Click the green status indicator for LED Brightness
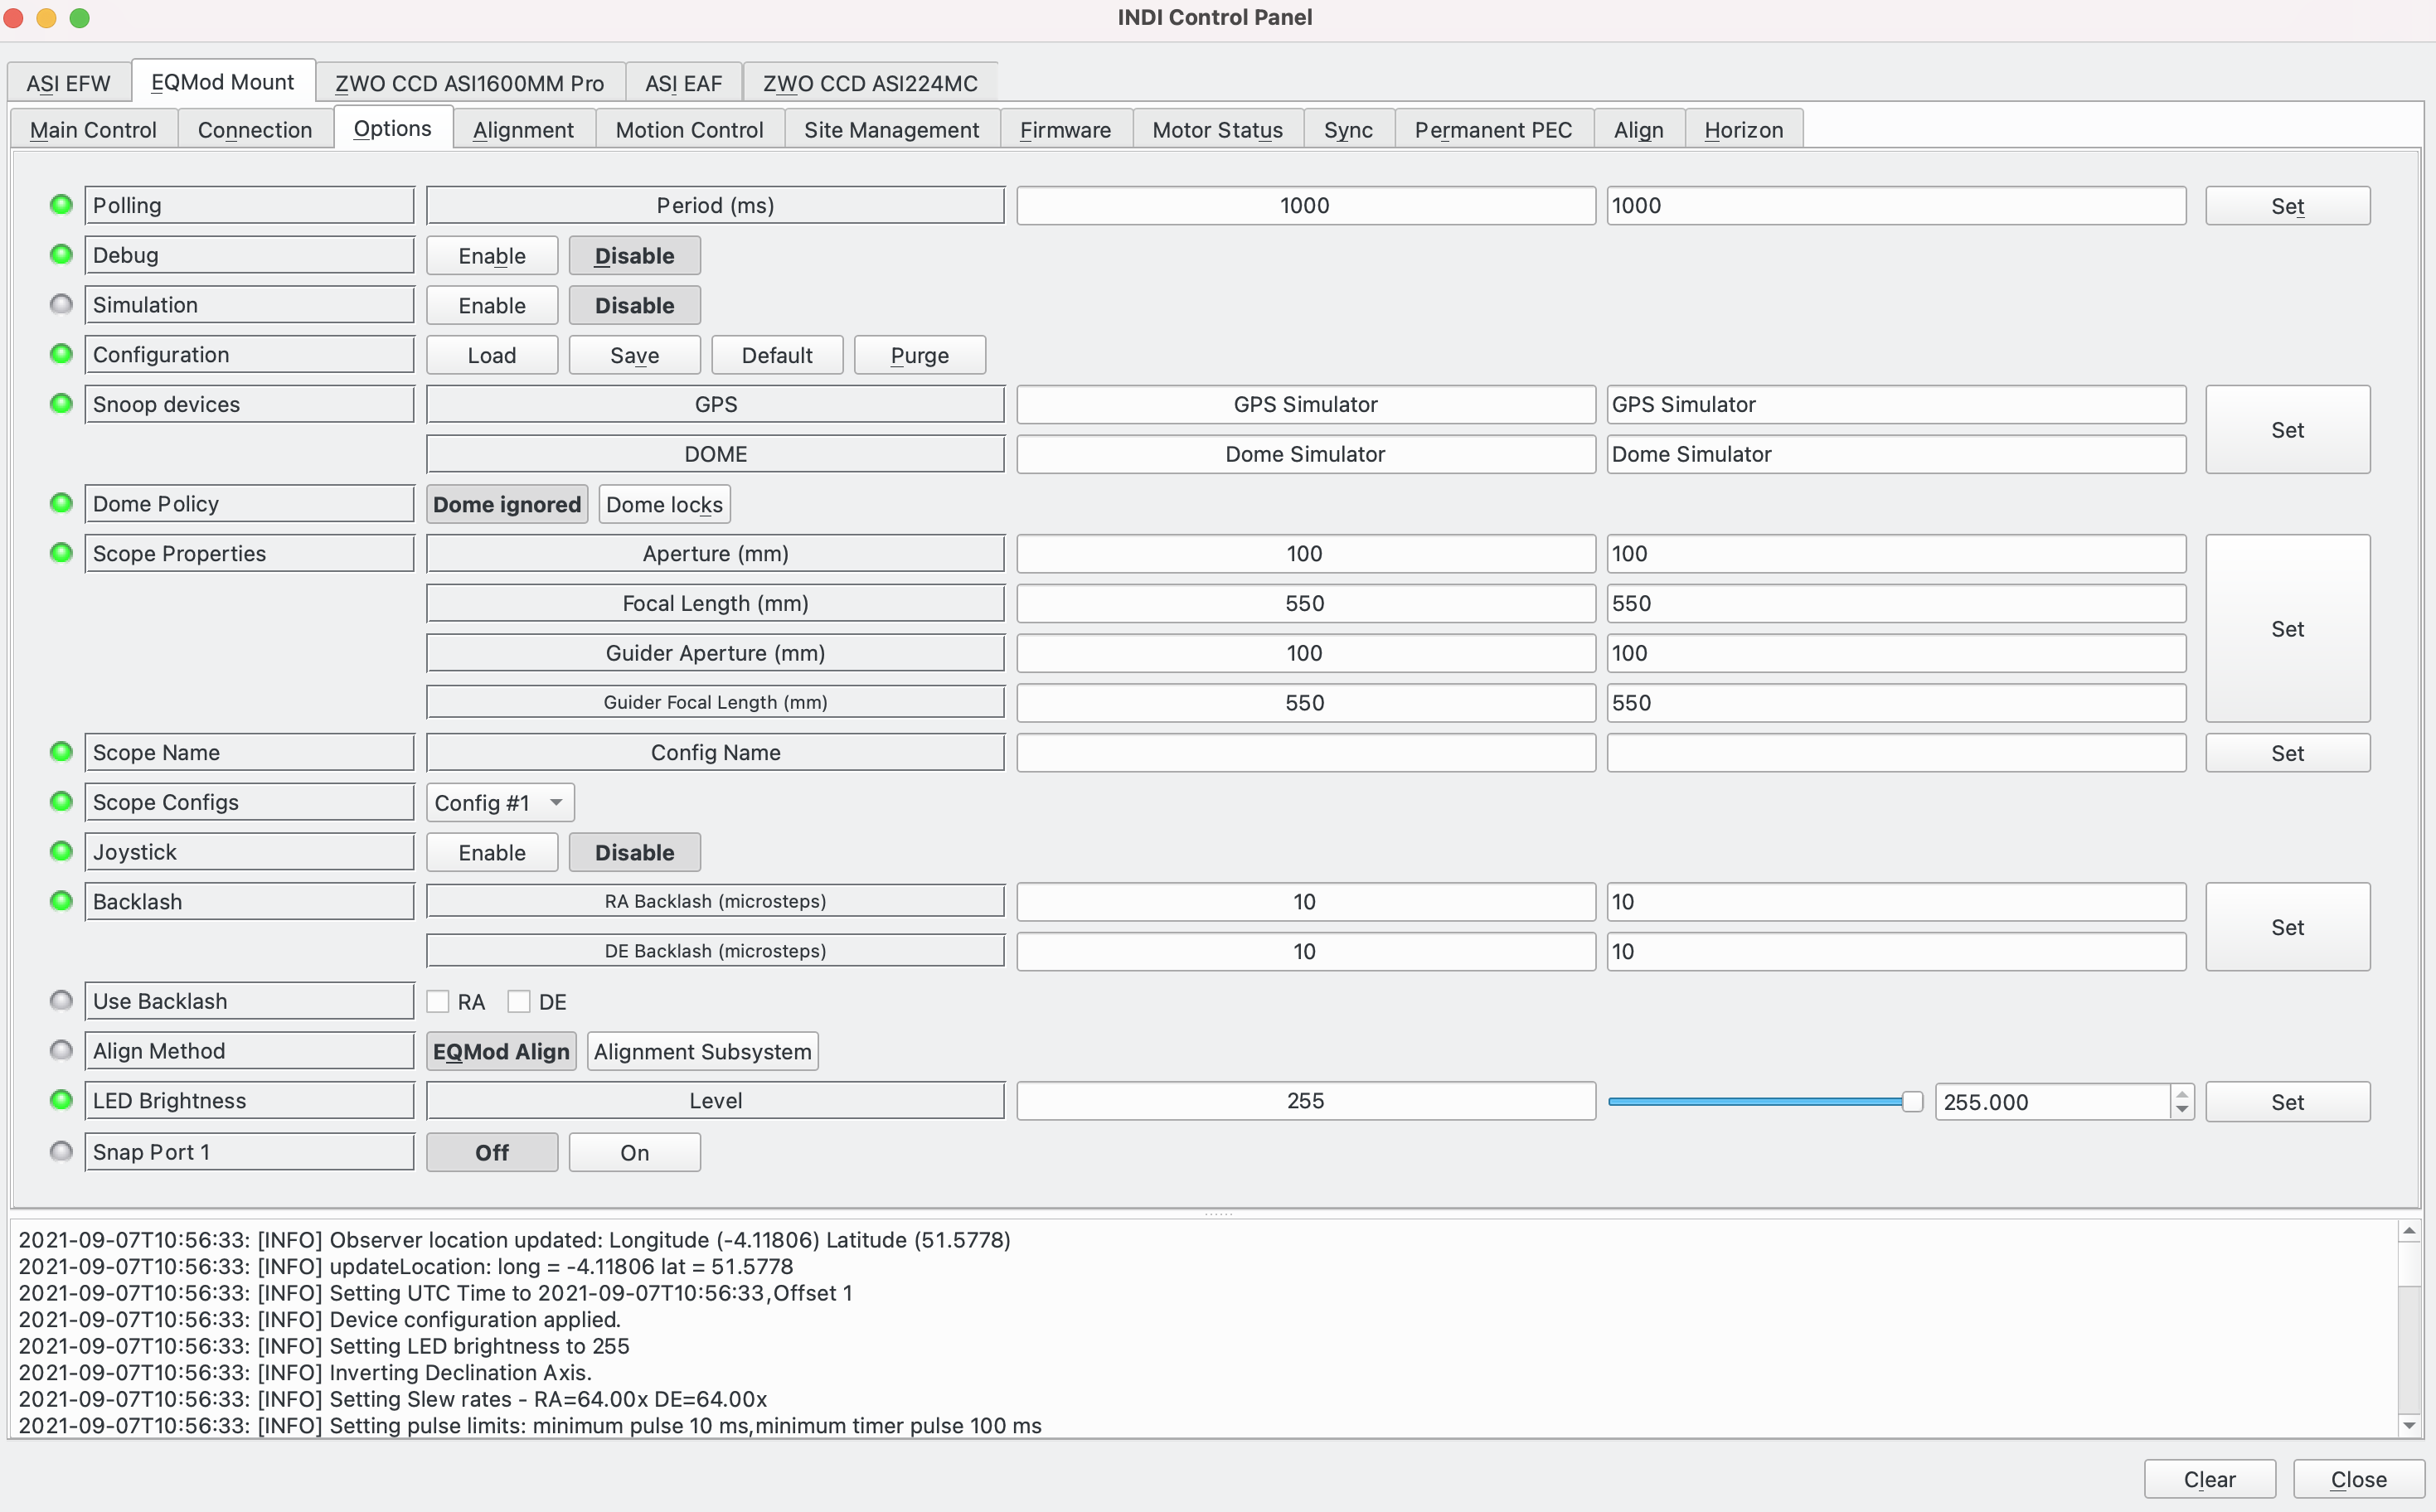Image resolution: width=2436 pixels, height=1512 pixels. click(61, 1099)
